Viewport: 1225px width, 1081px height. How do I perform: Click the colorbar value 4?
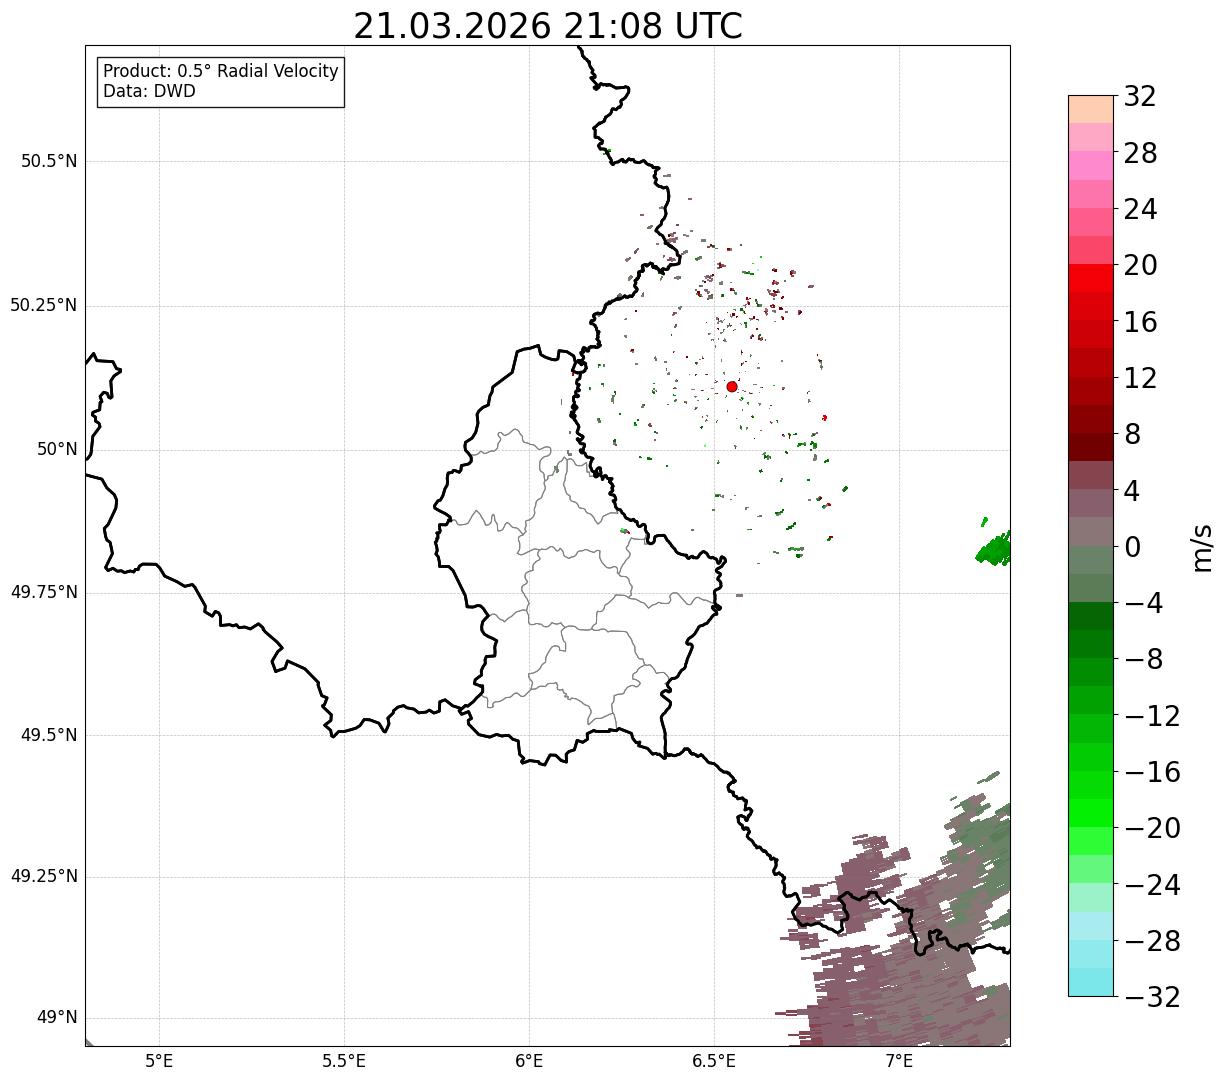(x=1132, y=491)
